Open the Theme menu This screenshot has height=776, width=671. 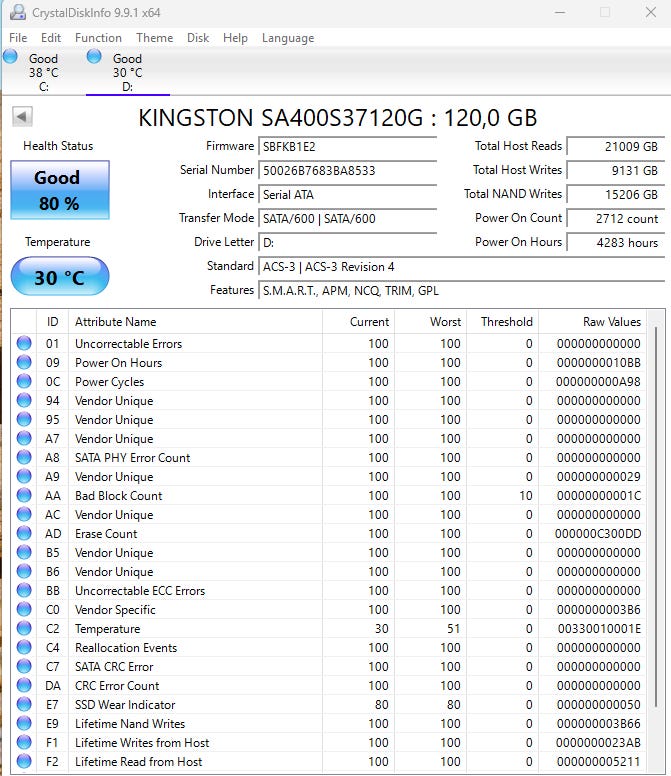pos(154,38)
